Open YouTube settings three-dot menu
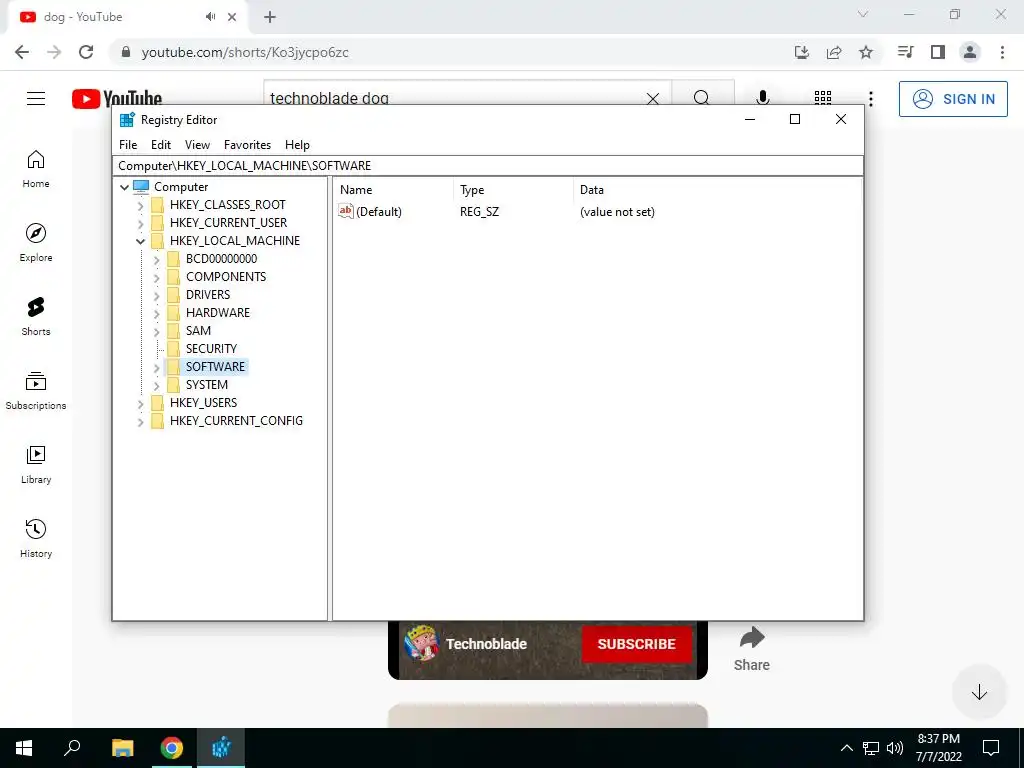 coord(871,99)
